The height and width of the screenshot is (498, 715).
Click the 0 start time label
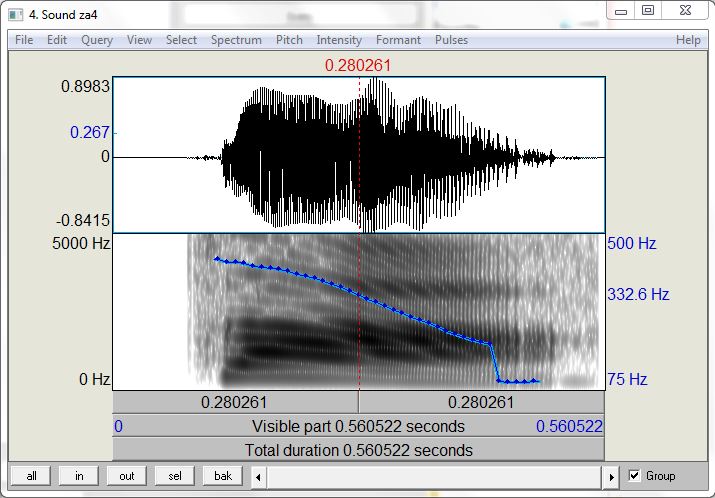click(x=118, y=426)
